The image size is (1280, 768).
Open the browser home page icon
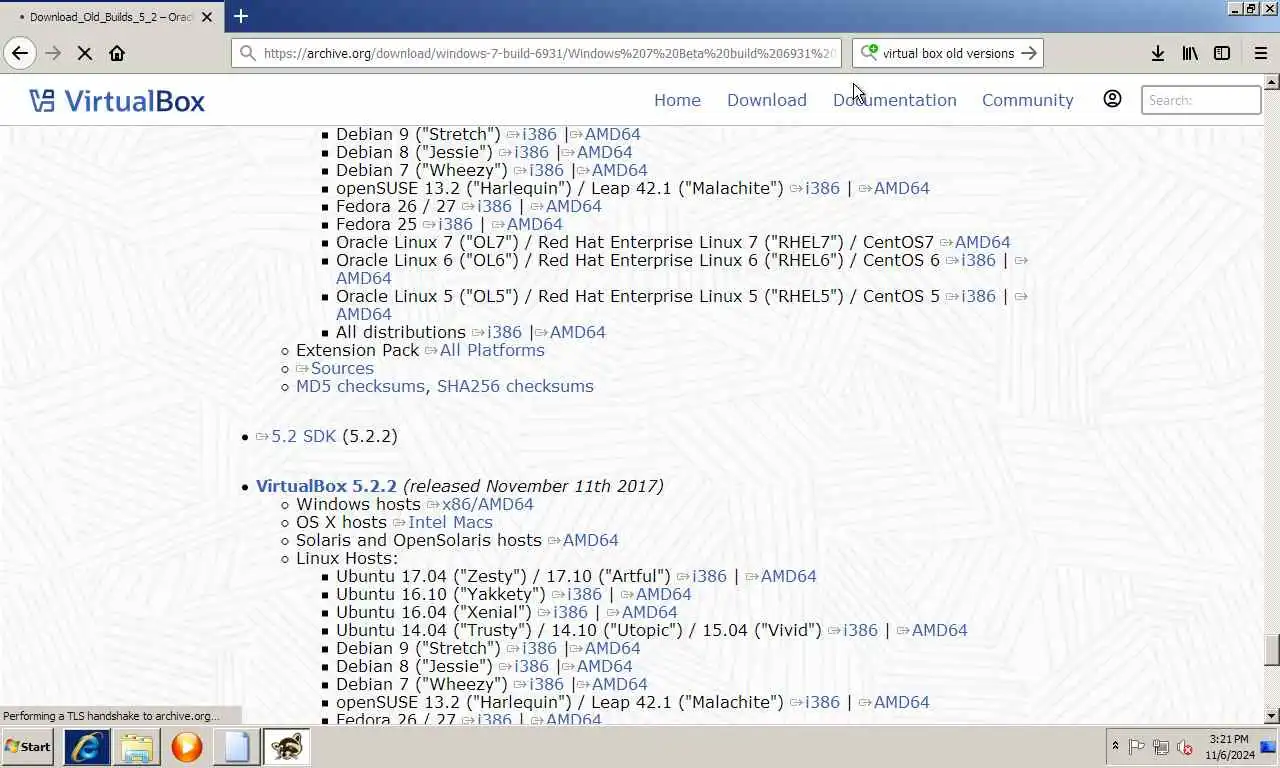point(117,53)
